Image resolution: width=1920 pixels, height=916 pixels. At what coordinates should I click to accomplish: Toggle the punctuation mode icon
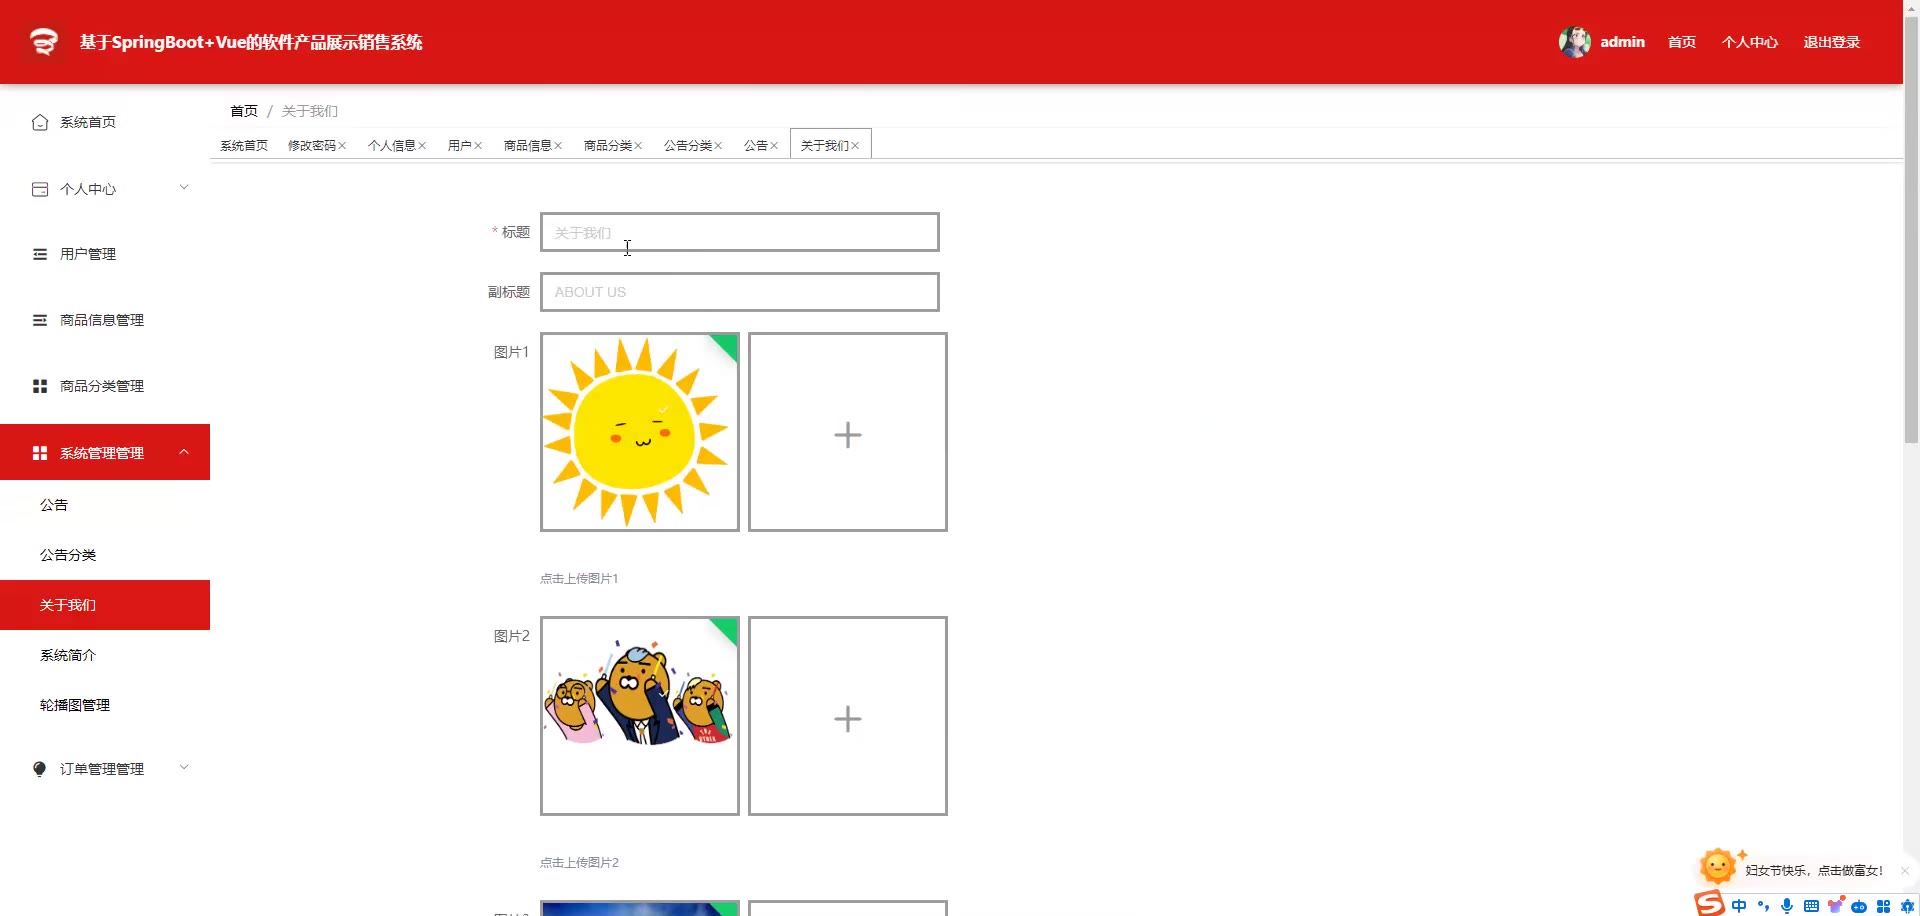1763,906
